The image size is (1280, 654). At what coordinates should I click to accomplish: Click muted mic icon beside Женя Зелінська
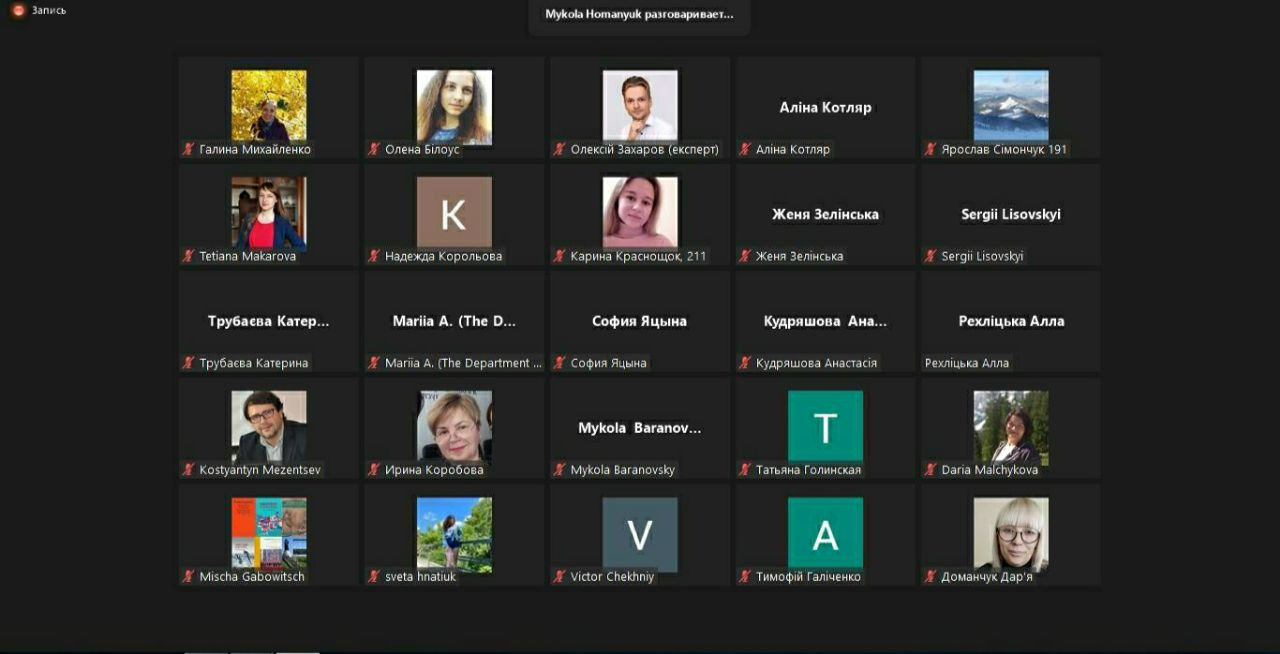pyautogui.click(x=744, y=256)
